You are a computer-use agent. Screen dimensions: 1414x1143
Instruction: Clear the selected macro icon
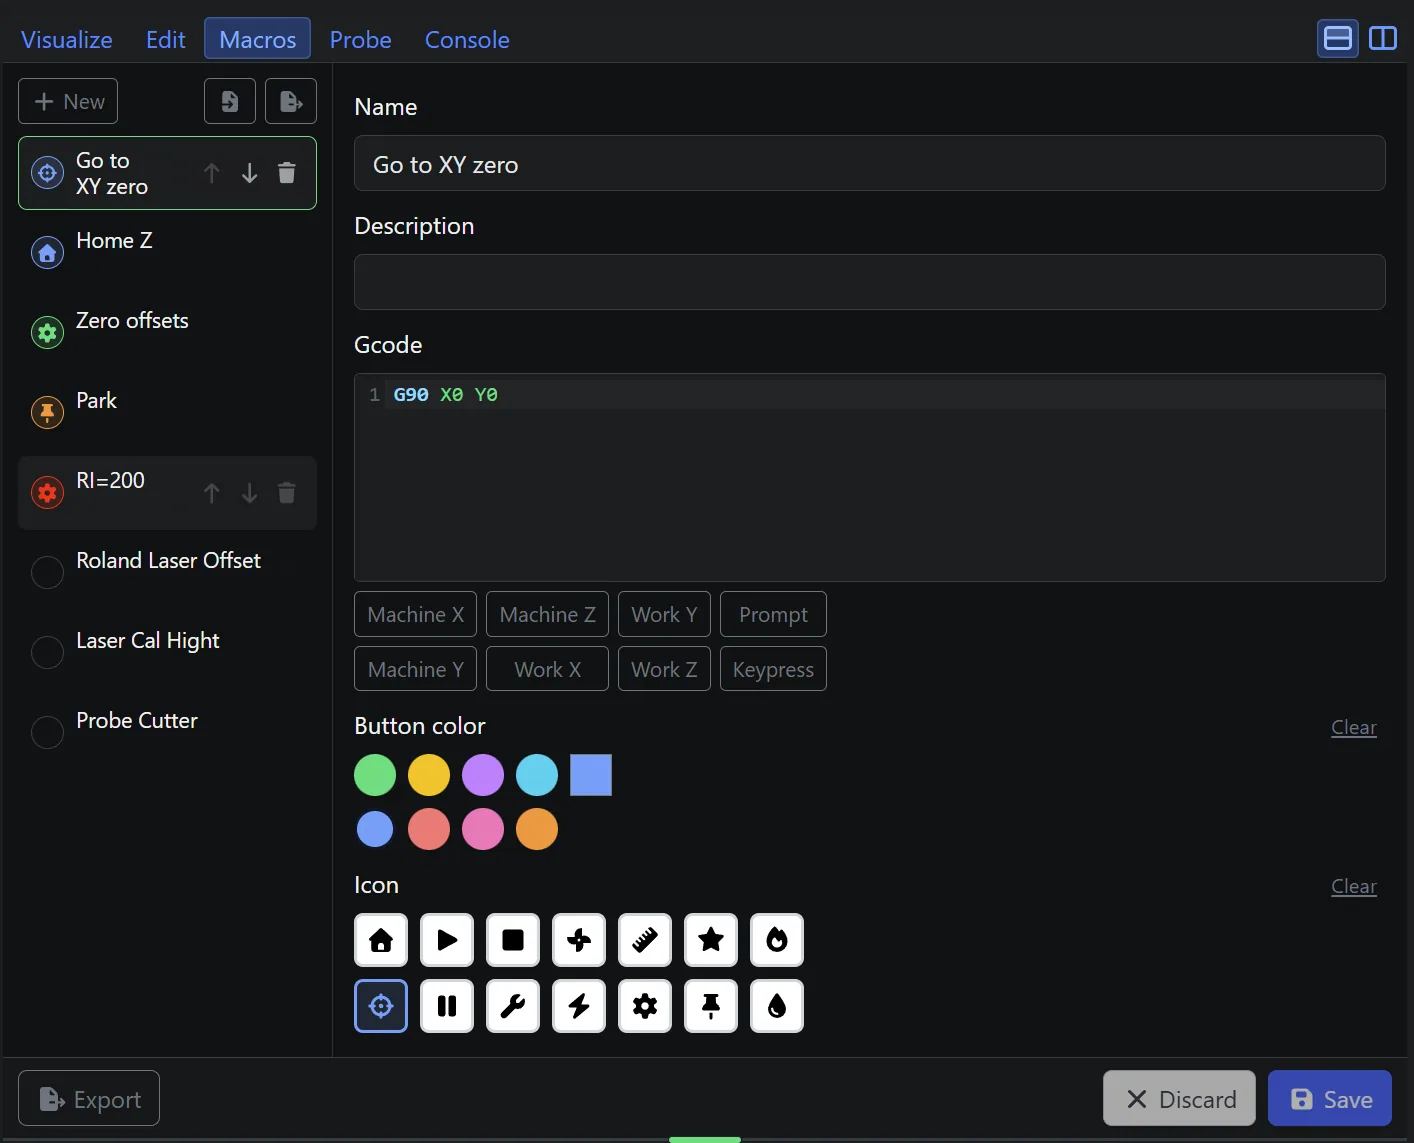pos(1354,886)
